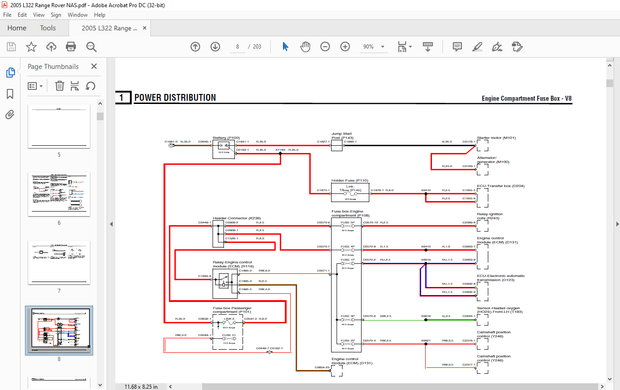Toggle the Bookmarks panel icon
This screenshot has width=620, height=390.
pyautogui.click(x=10, y=94)
